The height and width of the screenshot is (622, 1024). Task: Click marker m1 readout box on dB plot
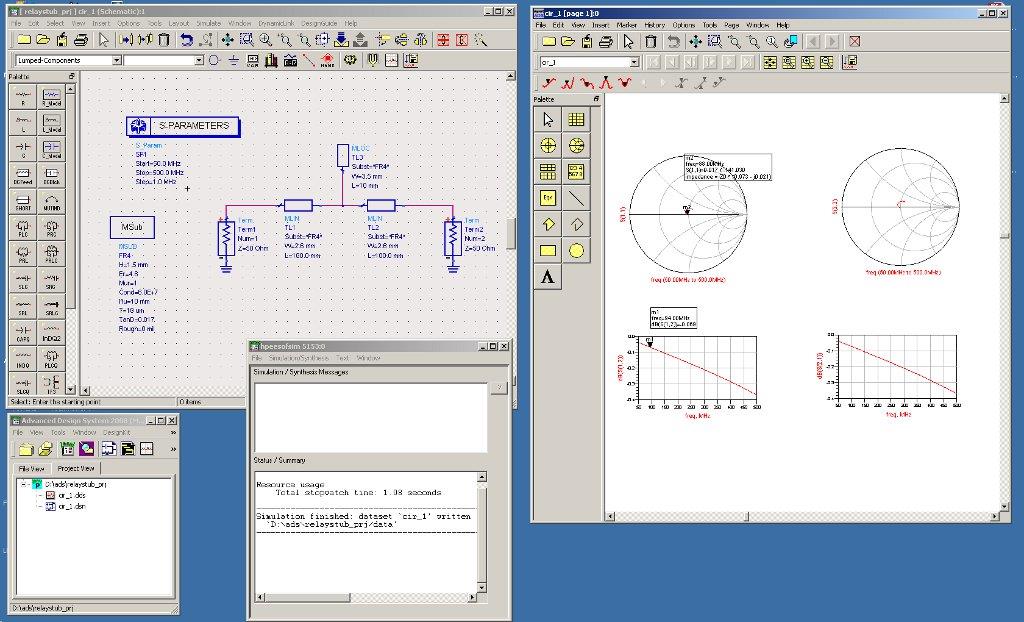point(673,318)
